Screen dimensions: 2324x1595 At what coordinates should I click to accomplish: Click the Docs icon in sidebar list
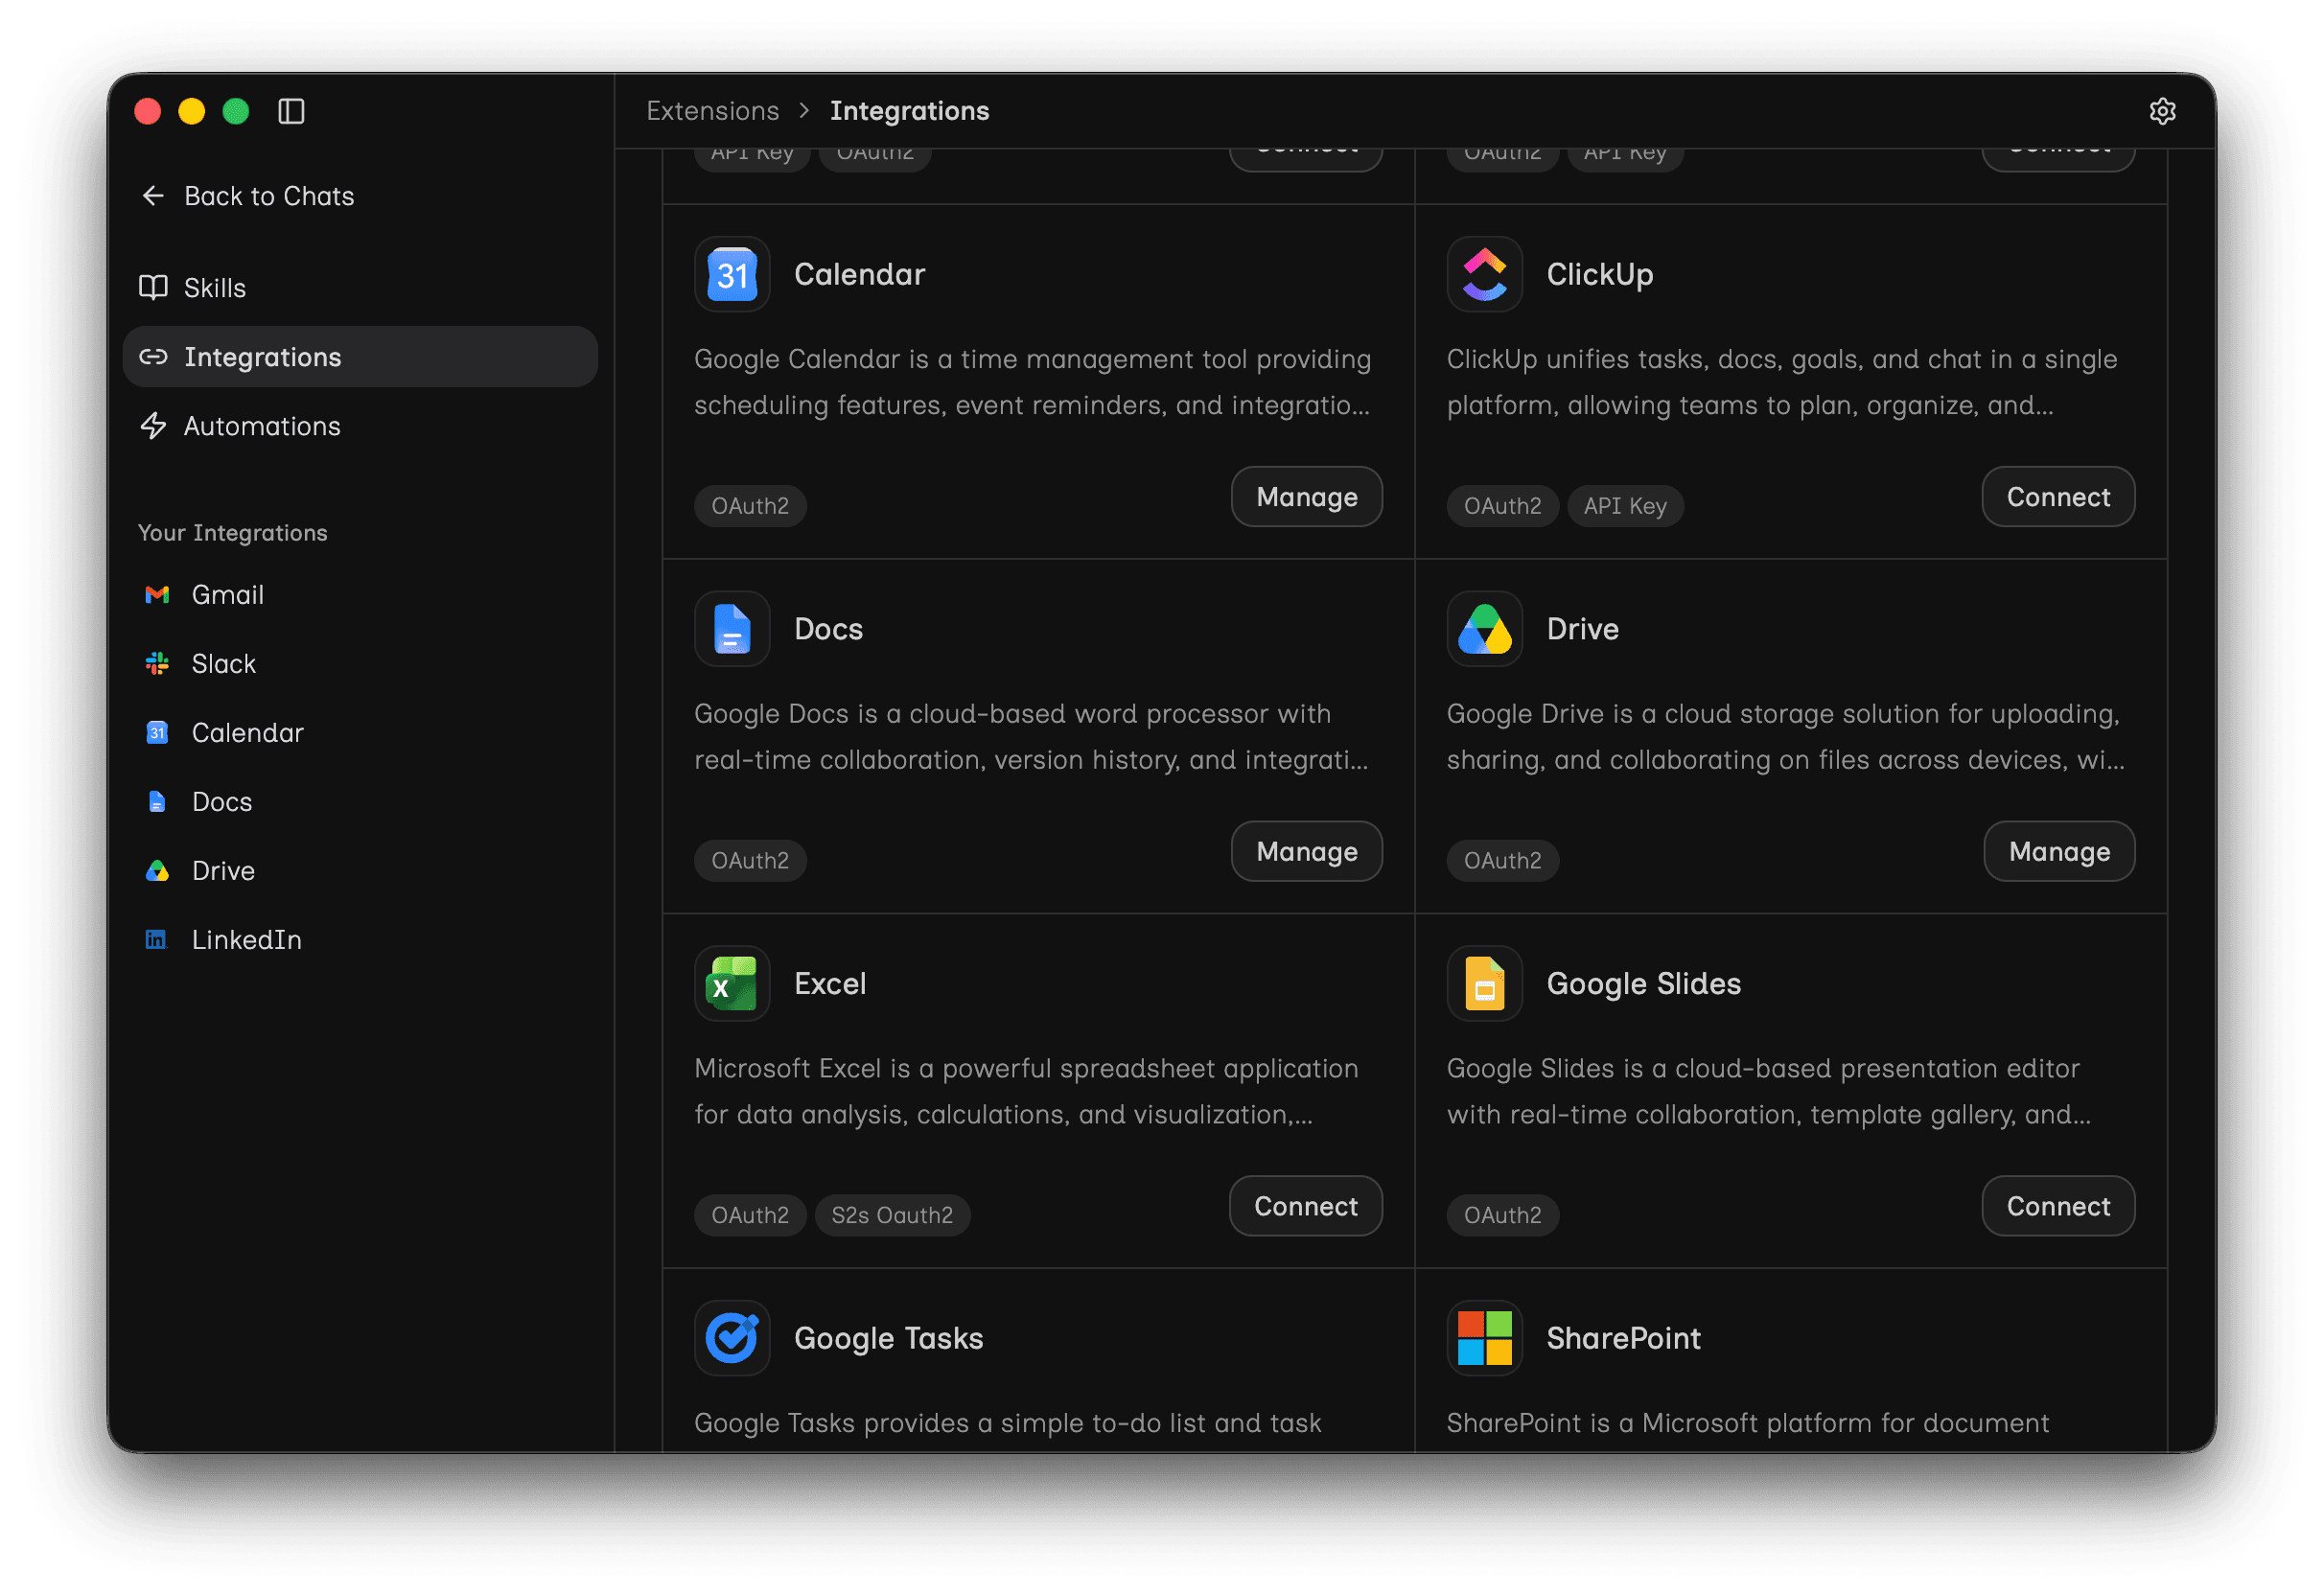[157, 802]
